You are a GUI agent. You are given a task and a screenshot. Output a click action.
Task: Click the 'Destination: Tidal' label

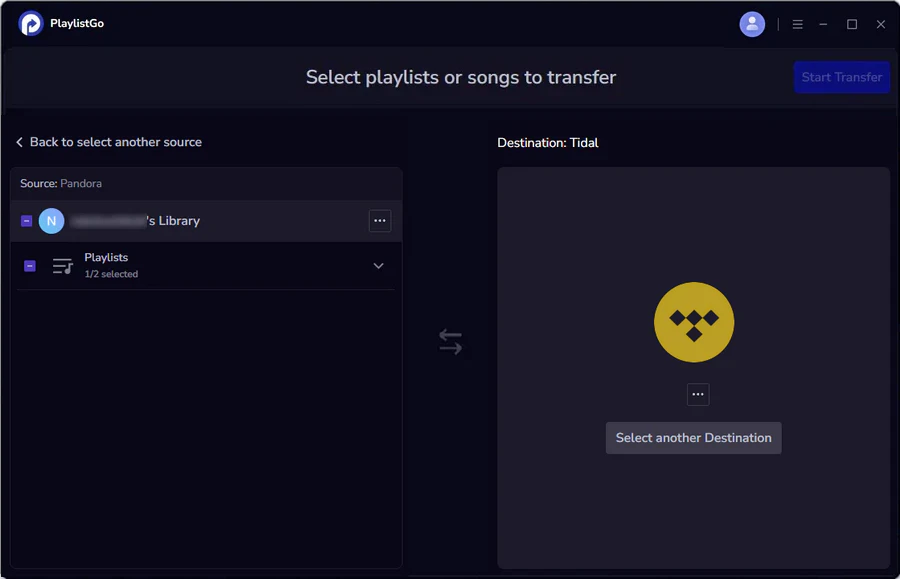click(x=548, y=143)
